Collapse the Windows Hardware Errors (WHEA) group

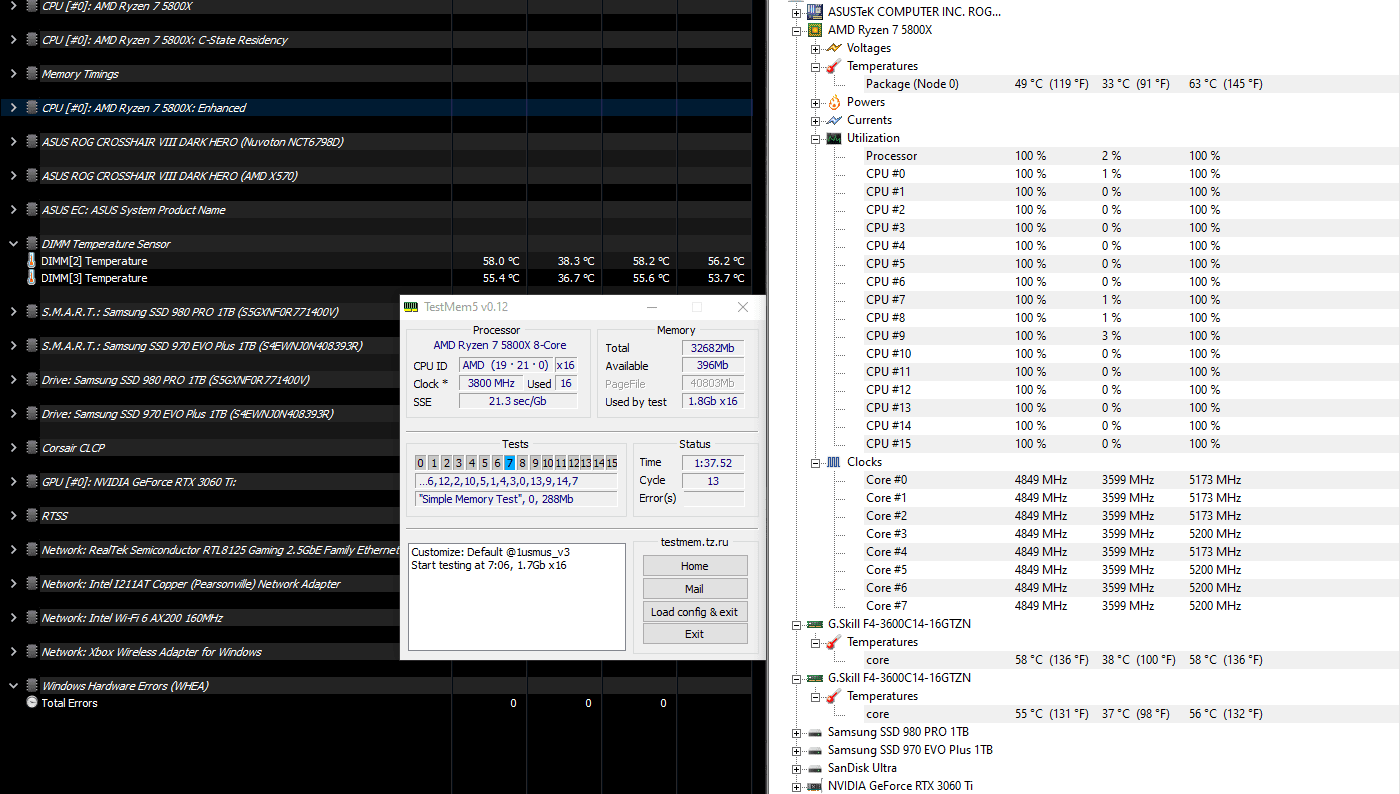12,686
